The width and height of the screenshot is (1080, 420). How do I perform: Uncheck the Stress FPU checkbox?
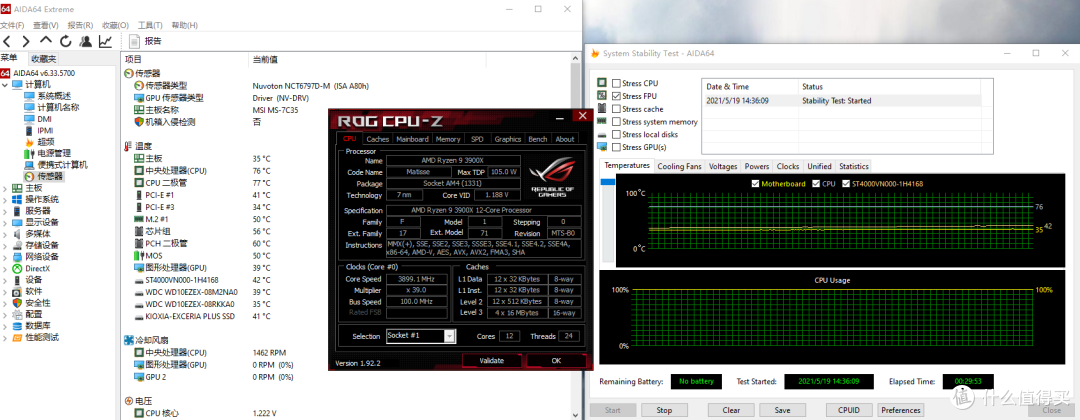pos(616,96)
